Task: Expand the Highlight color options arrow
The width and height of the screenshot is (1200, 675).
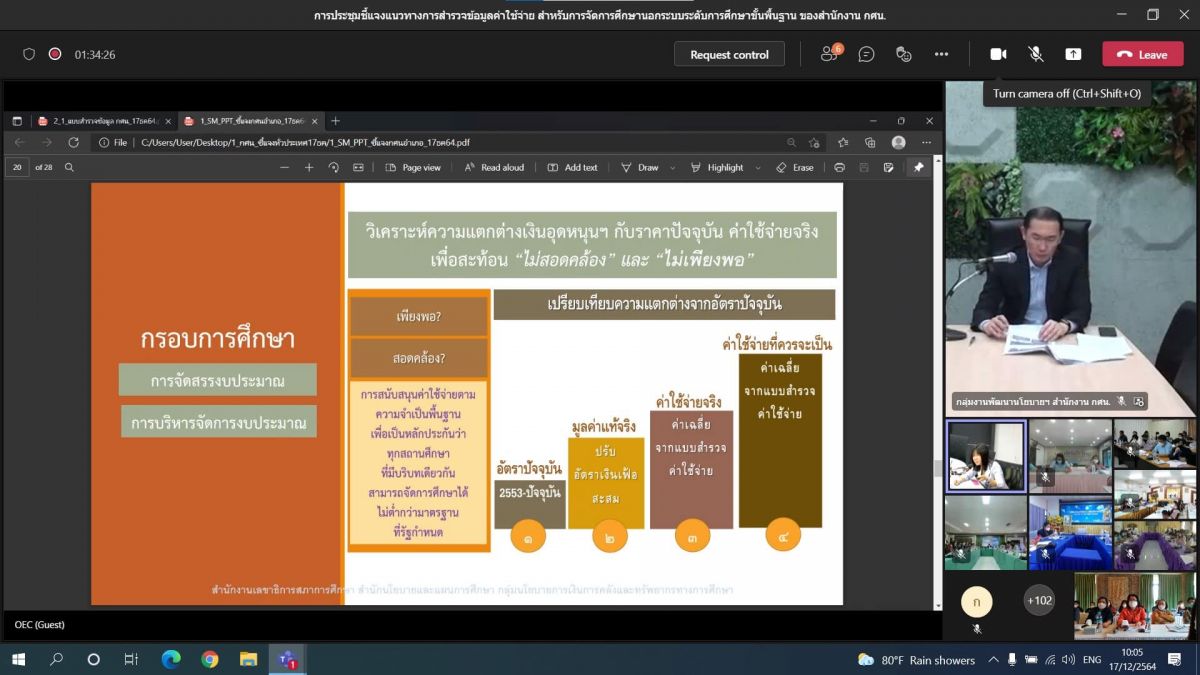Action: click(758, 168)
